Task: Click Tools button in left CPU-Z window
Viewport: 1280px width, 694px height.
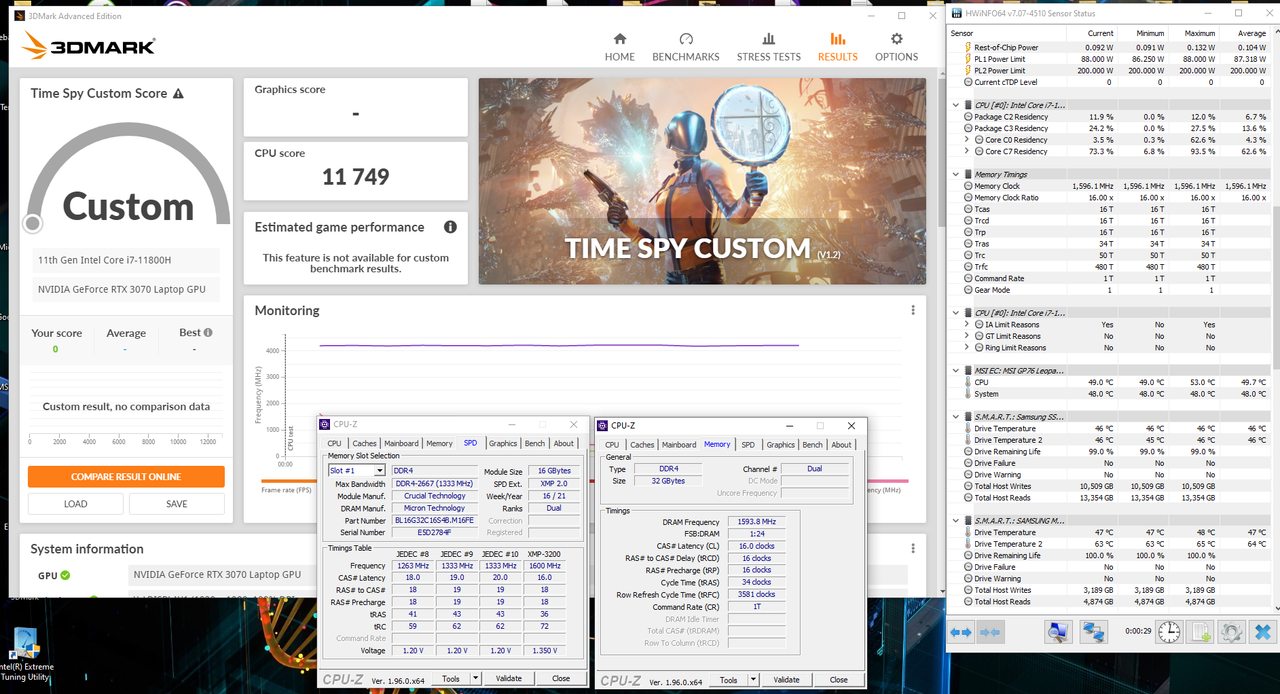Action: coord(451,678)
